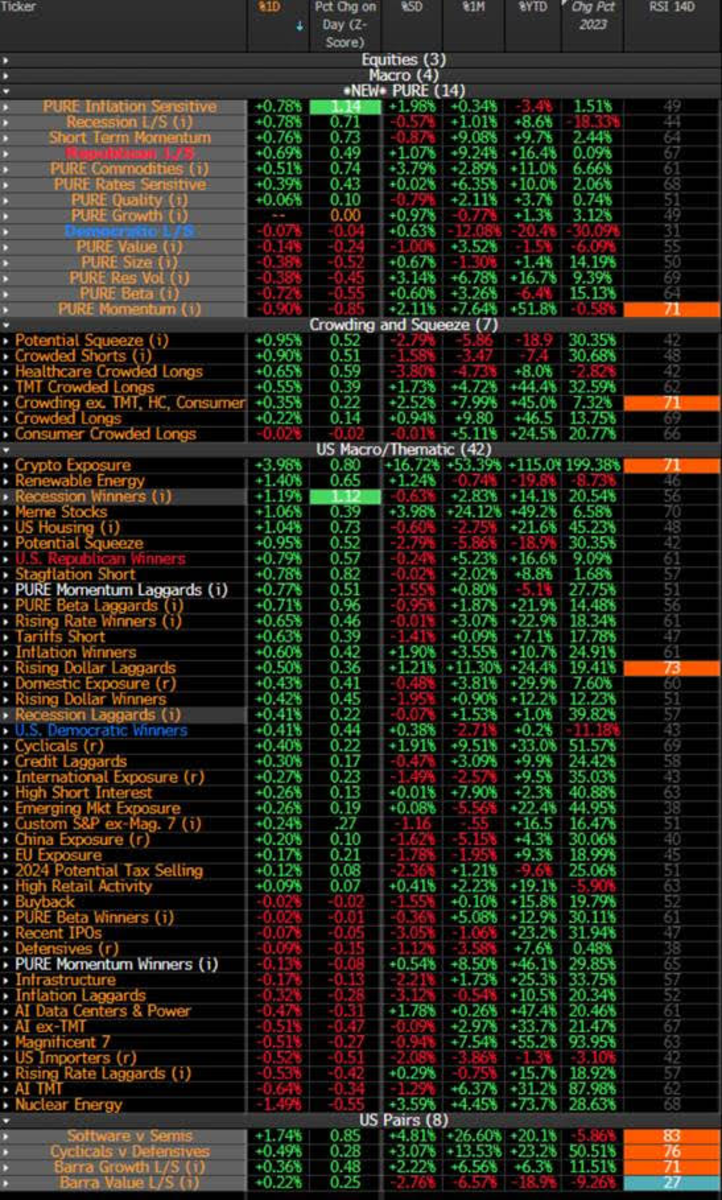Collapse the US Pairs (8) section
Image resolution: width=722 pixels, height=1200 pixels.
click(6, 1120)
